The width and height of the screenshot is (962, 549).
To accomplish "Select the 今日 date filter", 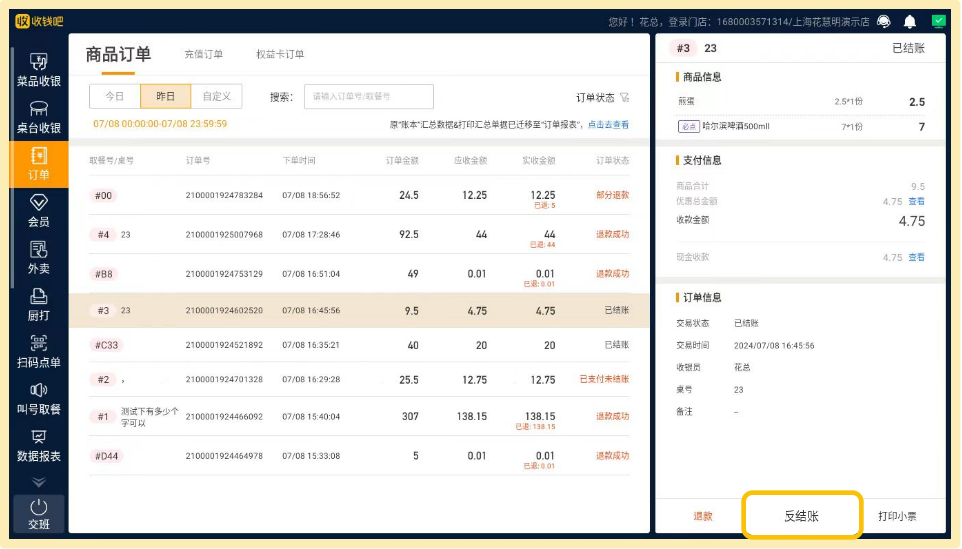I will [115, 96].
